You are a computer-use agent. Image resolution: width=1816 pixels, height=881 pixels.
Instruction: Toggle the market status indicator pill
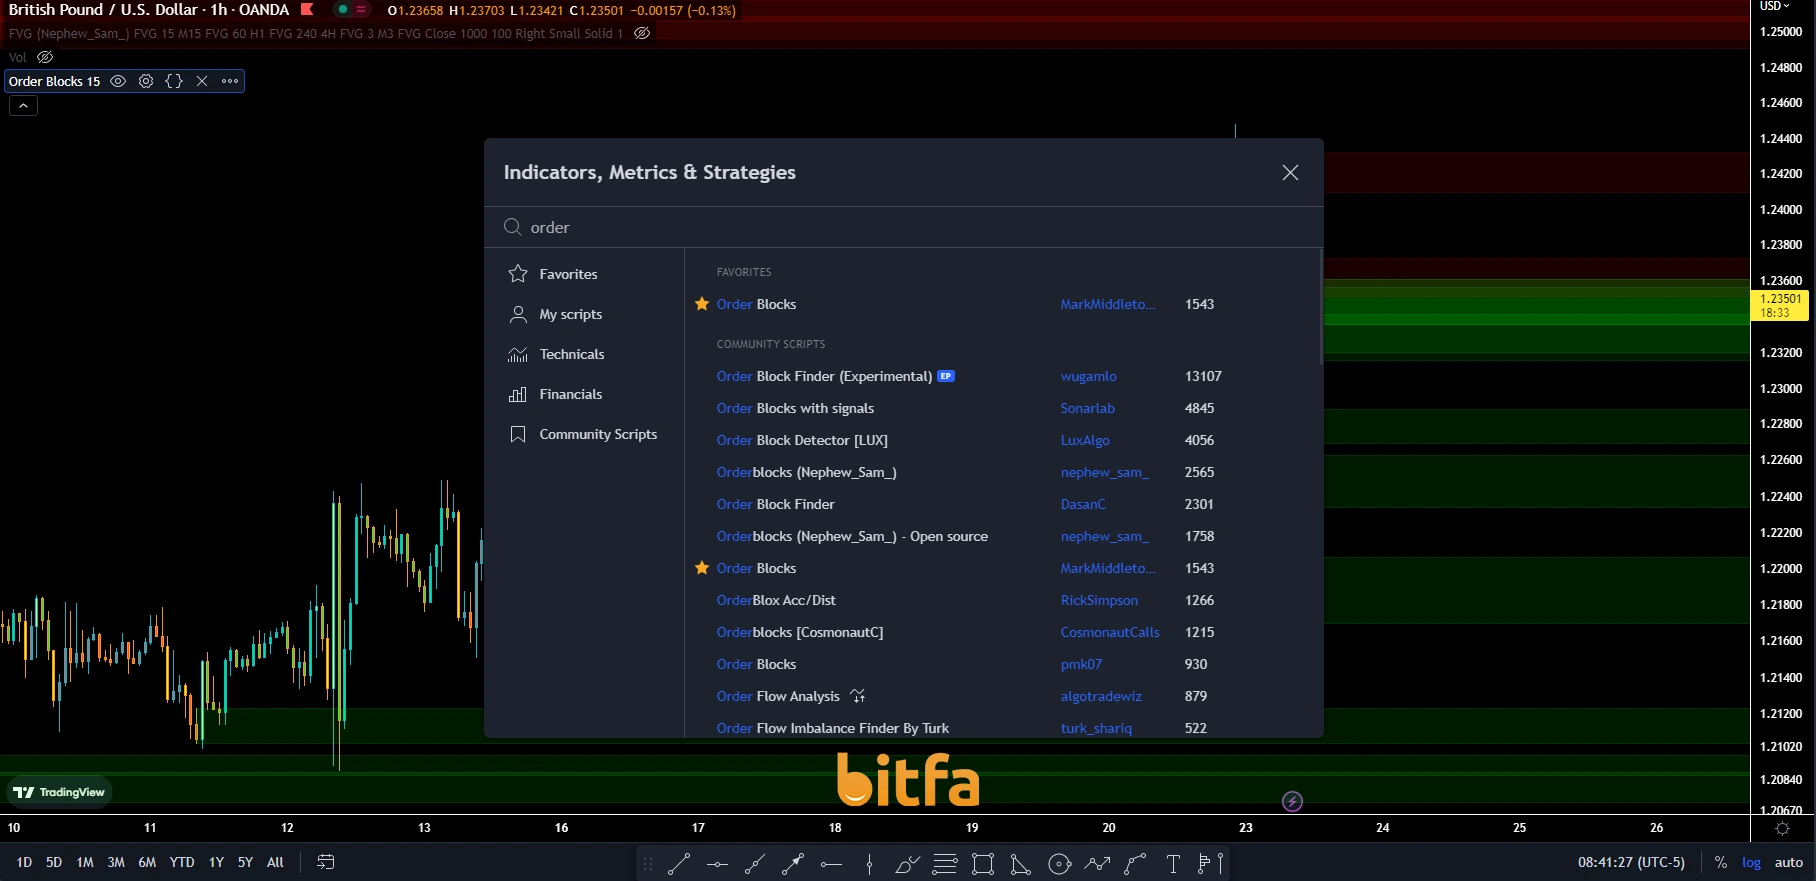point(351,9)
